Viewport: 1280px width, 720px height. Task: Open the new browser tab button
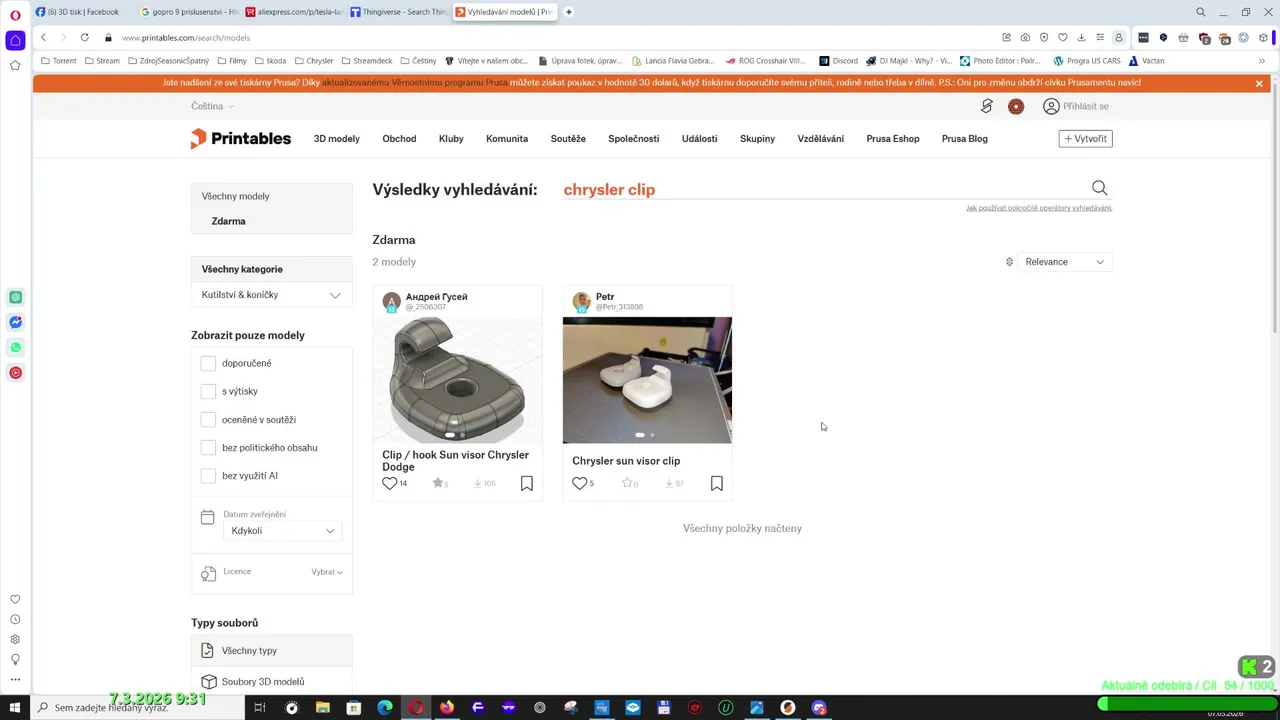coord(569,12)
